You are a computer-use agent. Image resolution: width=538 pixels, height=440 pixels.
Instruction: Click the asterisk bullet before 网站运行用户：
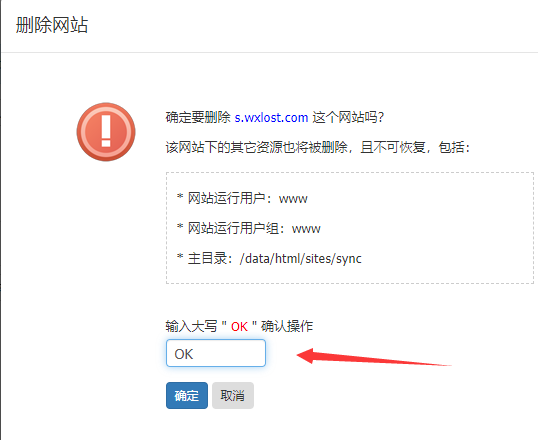(180, 197)
